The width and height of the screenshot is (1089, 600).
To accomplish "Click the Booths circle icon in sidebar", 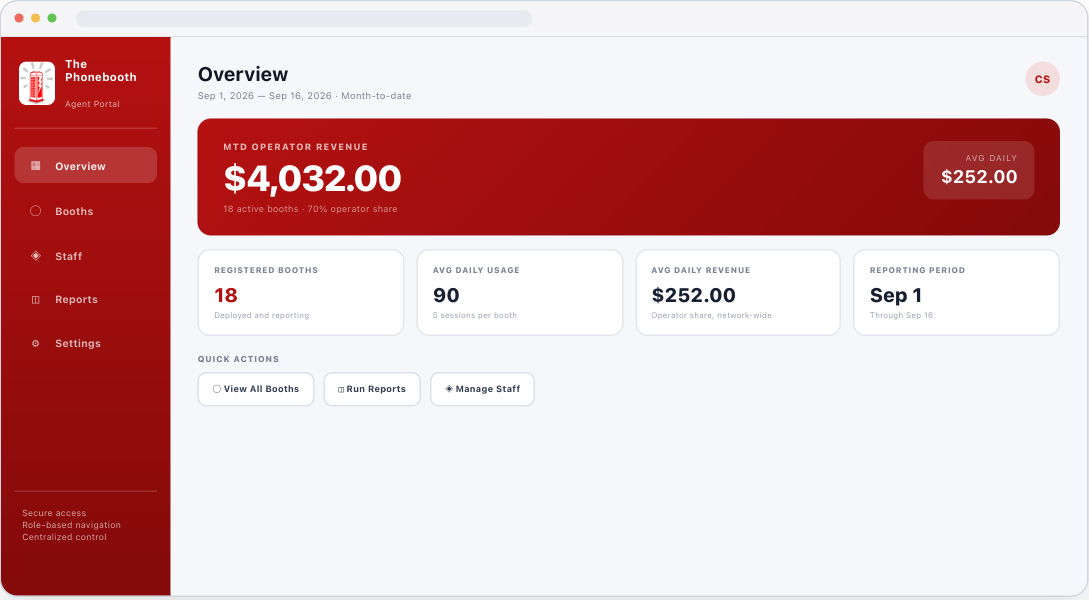I will (x=35, y=211).
